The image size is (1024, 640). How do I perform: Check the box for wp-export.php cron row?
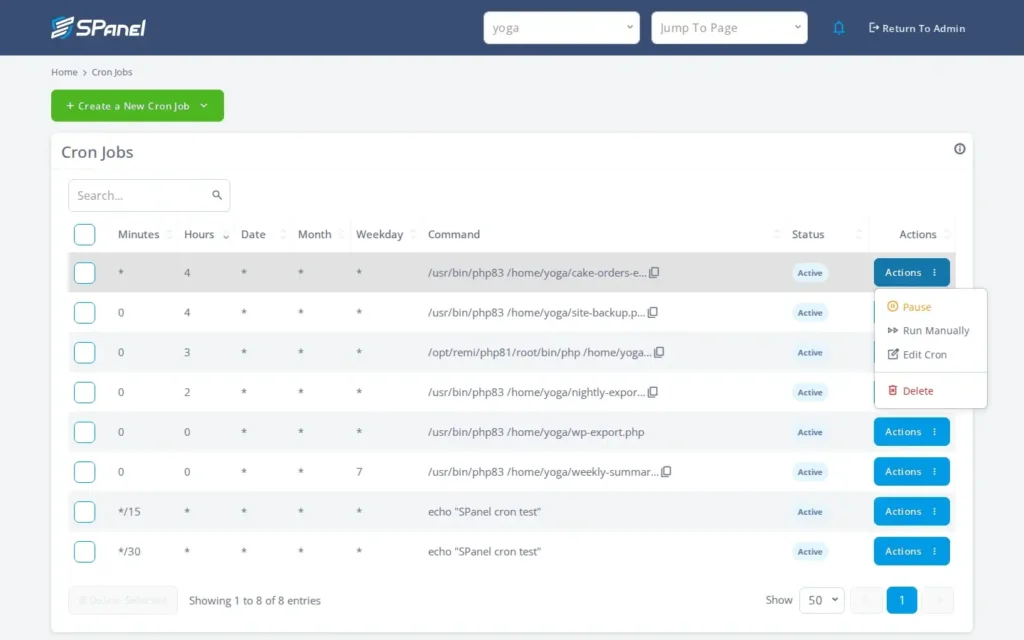tap(84, 432)
